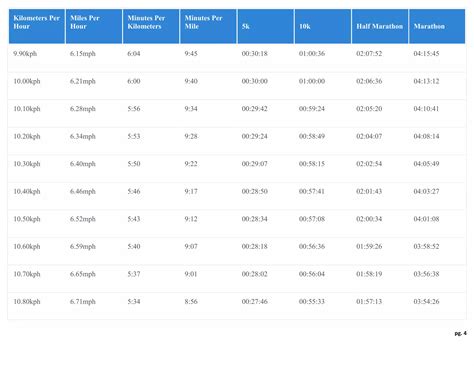474x366 pixels.
Task: Click the 6.15mph value
Action: pos(83,54)
